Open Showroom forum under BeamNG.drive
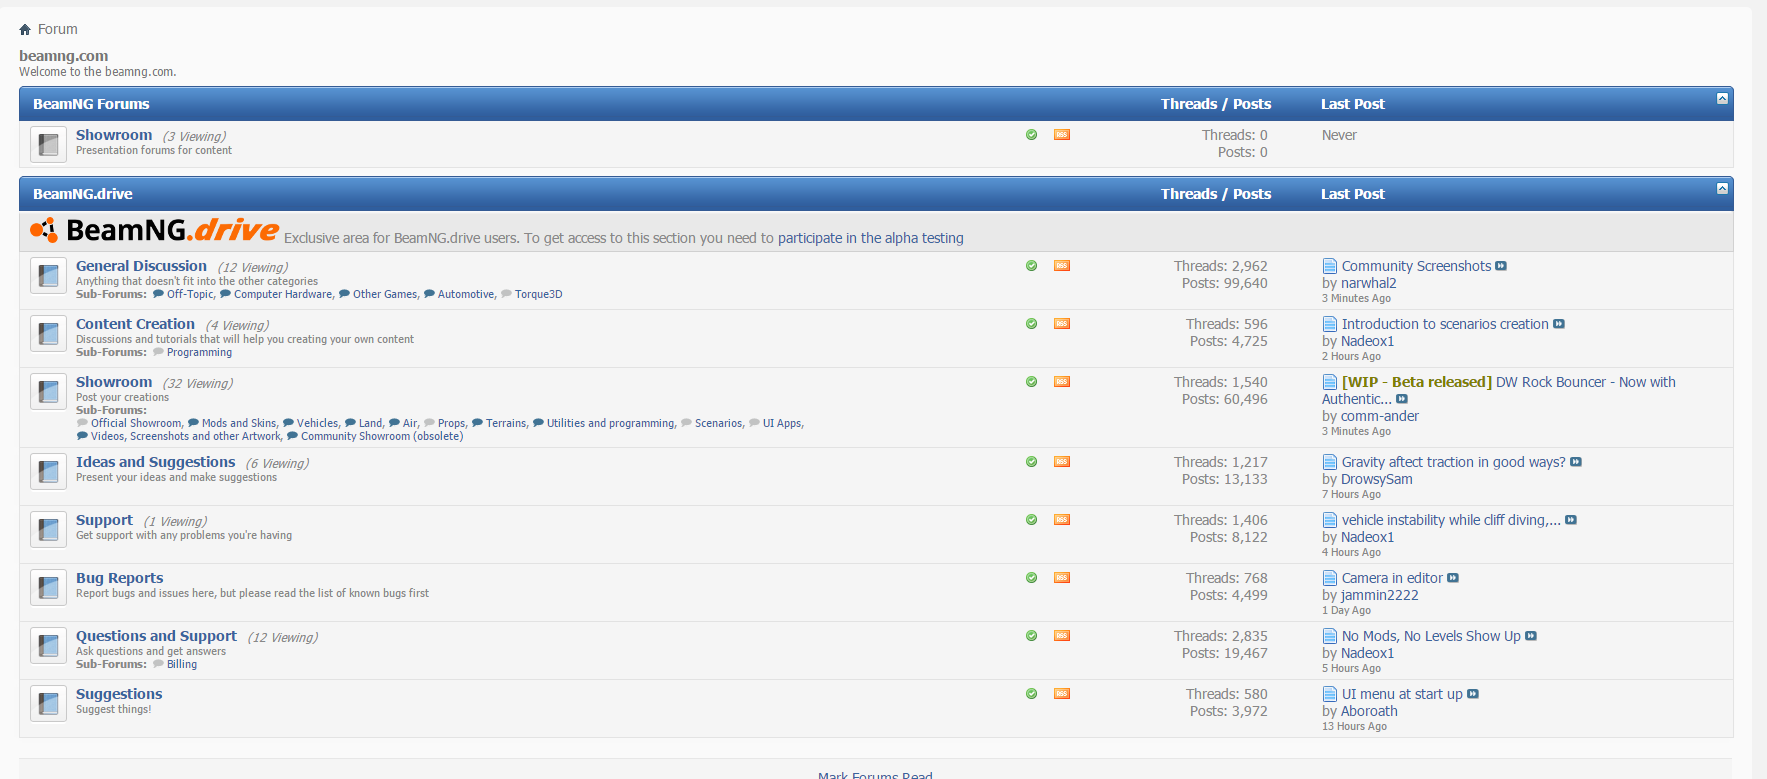The image size is (1767, 779). [114, 382]
